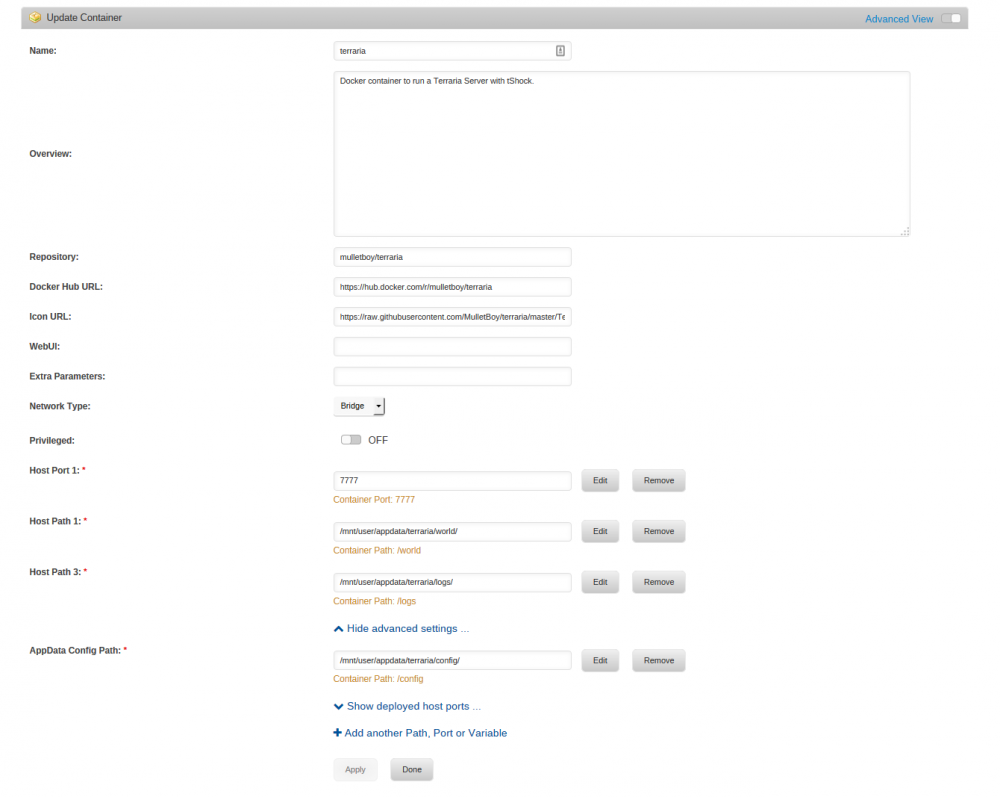
Task: Click the text Container Path: /world
Action: 377,550
